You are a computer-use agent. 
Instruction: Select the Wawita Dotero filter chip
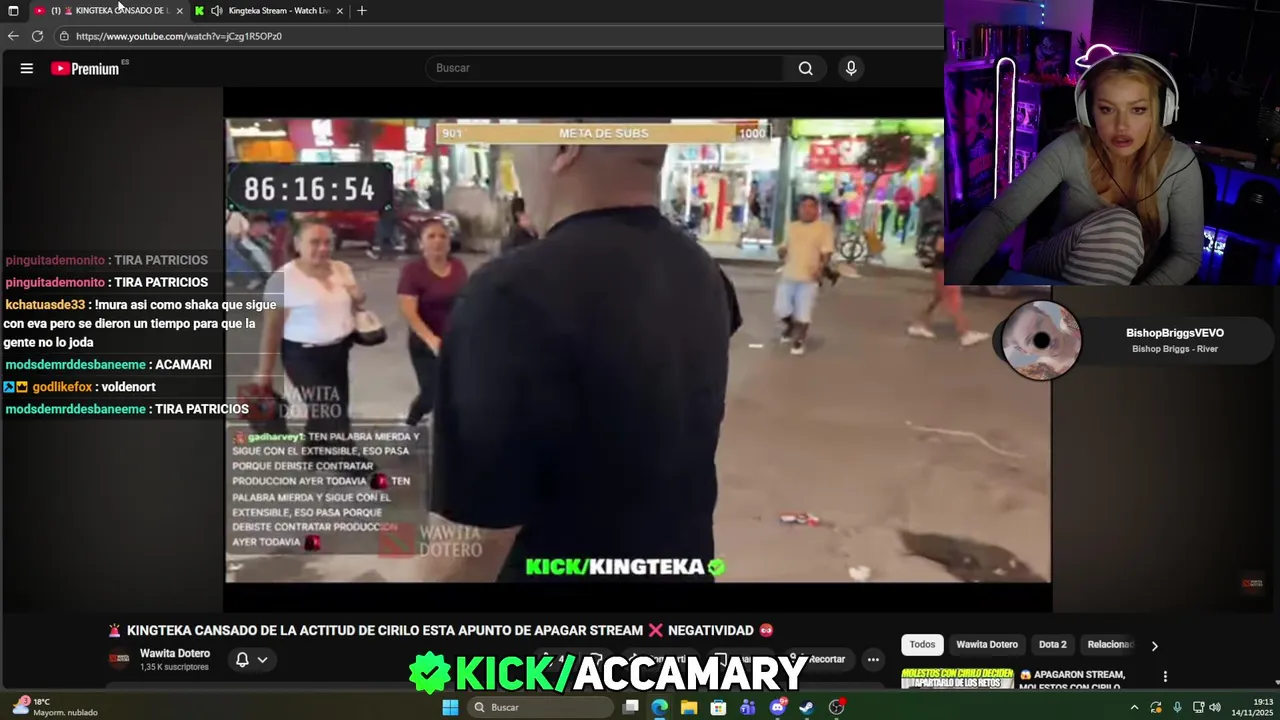[x=987, y=645]
